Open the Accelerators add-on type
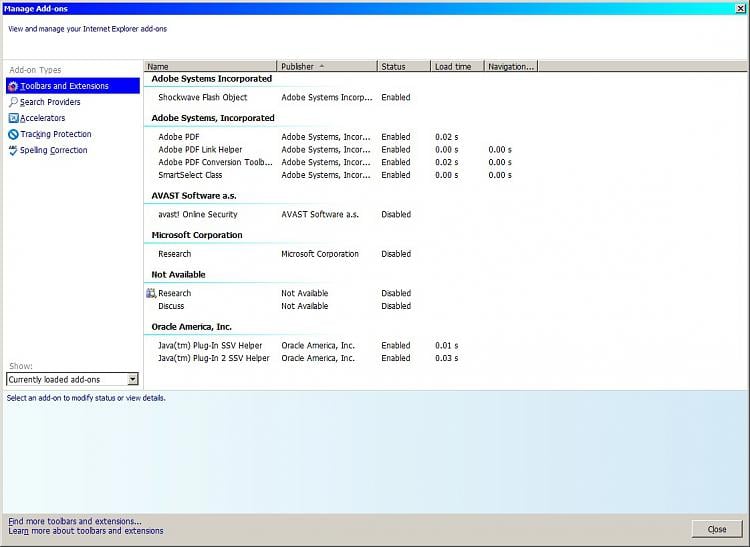Viewport: 750px width, 547px height. [x=42, y=118]
